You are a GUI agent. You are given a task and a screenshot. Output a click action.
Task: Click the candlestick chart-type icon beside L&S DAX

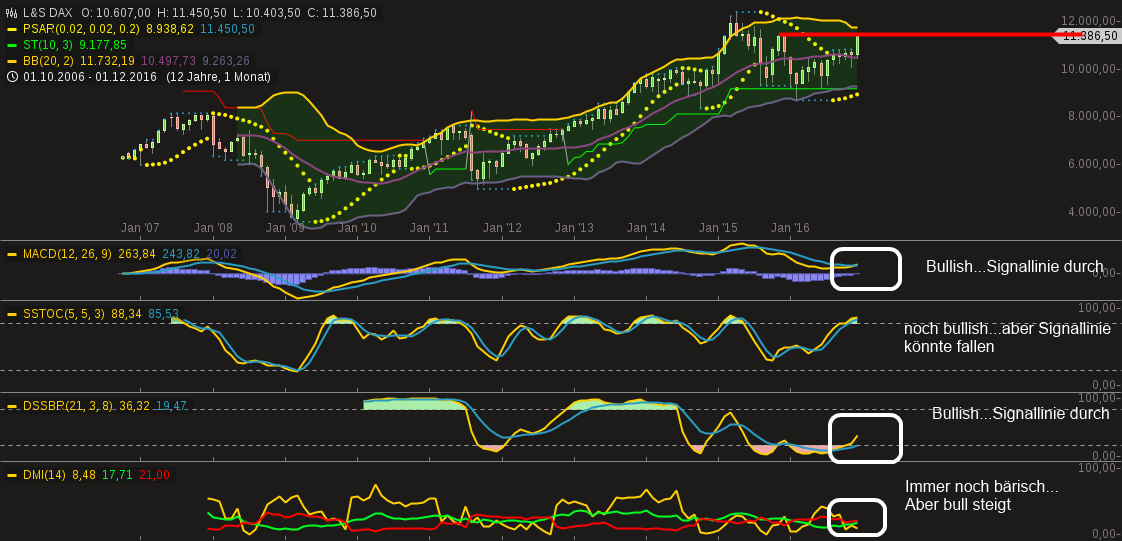click(11, 13)
